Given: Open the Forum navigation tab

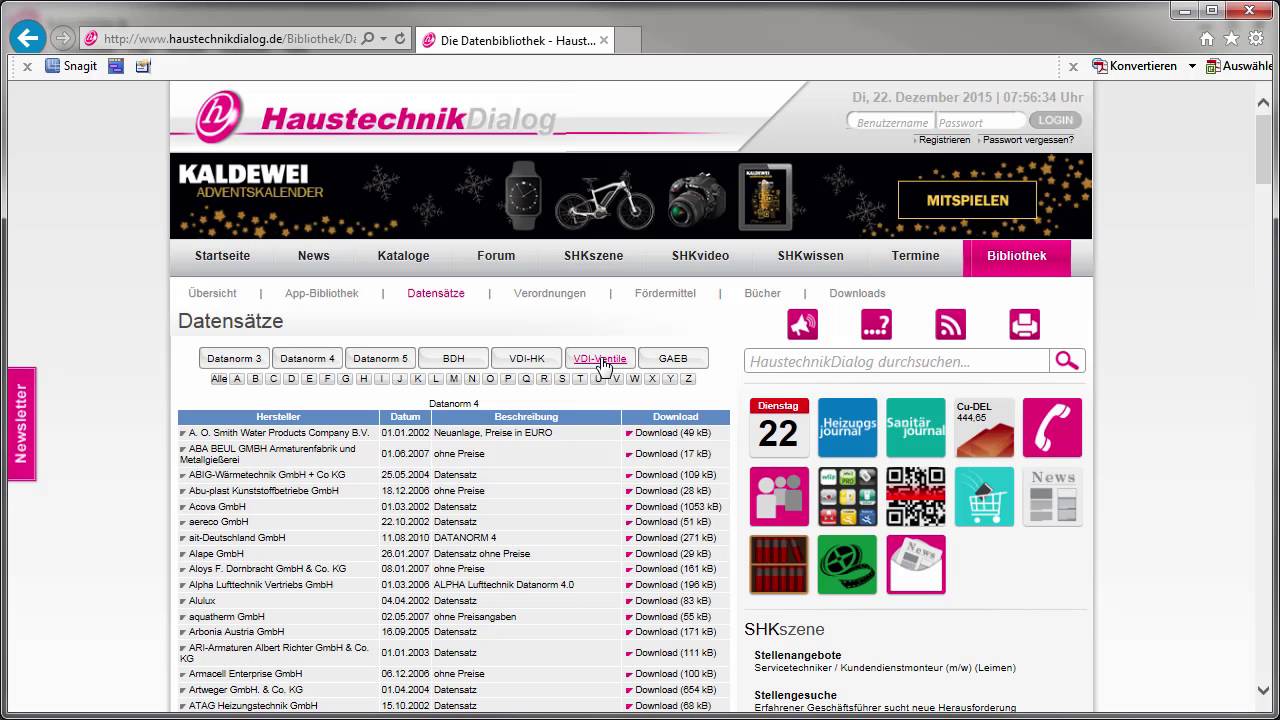Looking at the screenshot, I should [496, 256].
